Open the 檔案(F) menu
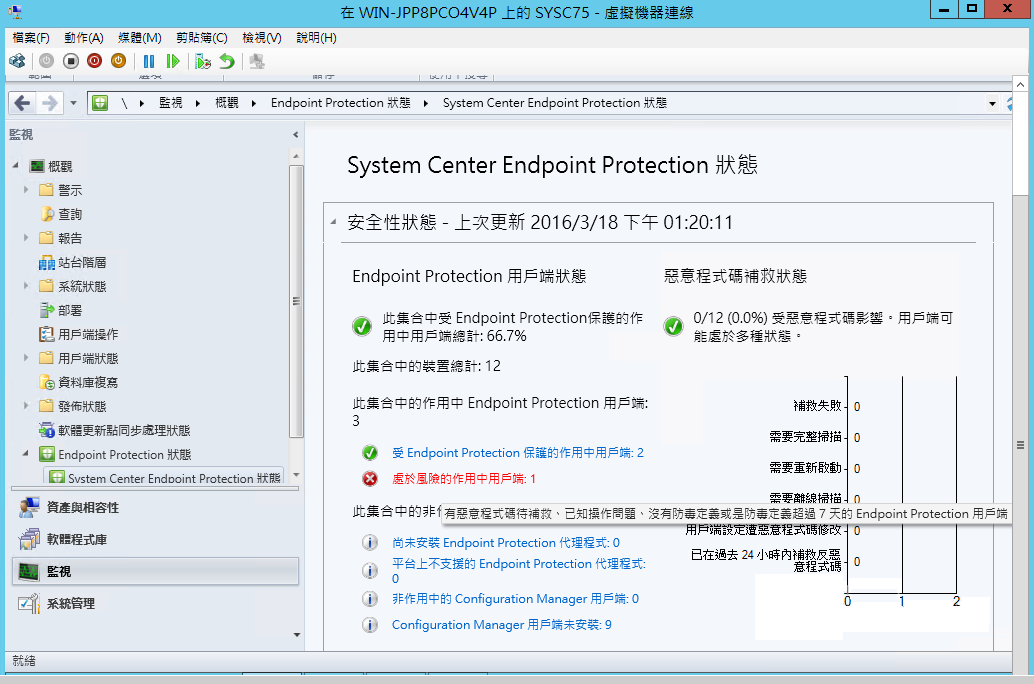1034x684 pixels. click(x=31, y=38)
